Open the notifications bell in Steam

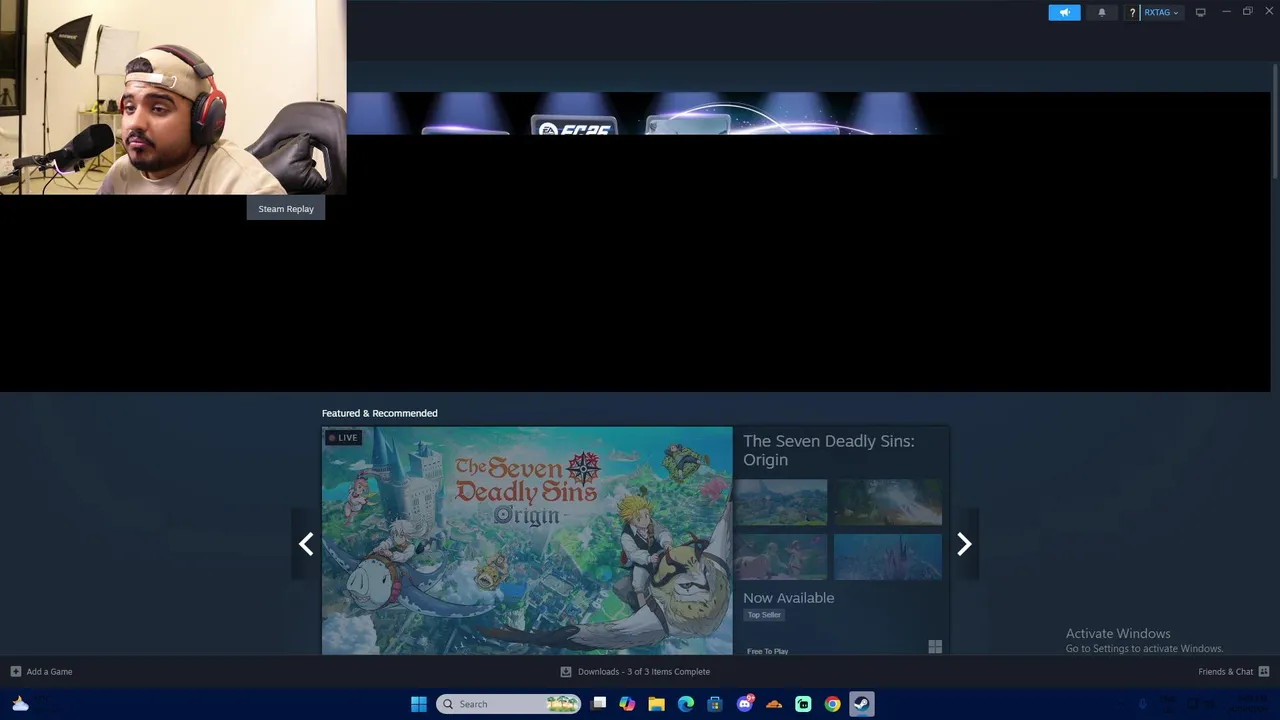click(x=1102, y=12)
